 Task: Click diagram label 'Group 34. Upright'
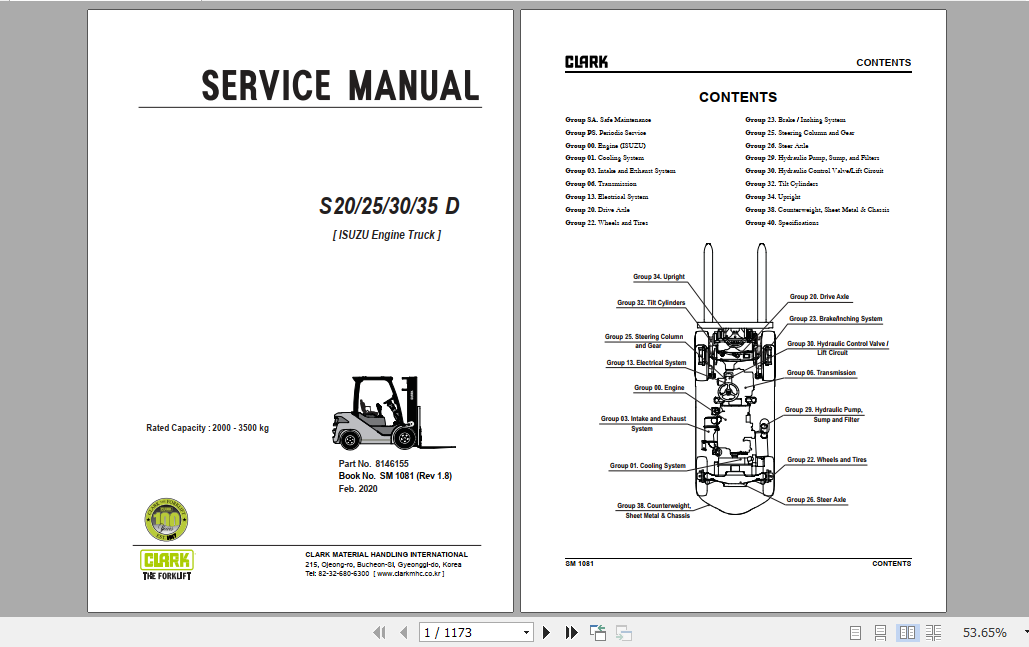(x=659, y=277)
